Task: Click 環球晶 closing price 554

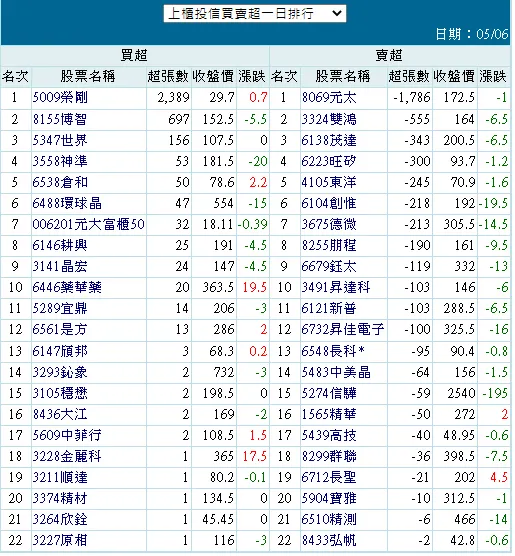Action: pos(223,203)
